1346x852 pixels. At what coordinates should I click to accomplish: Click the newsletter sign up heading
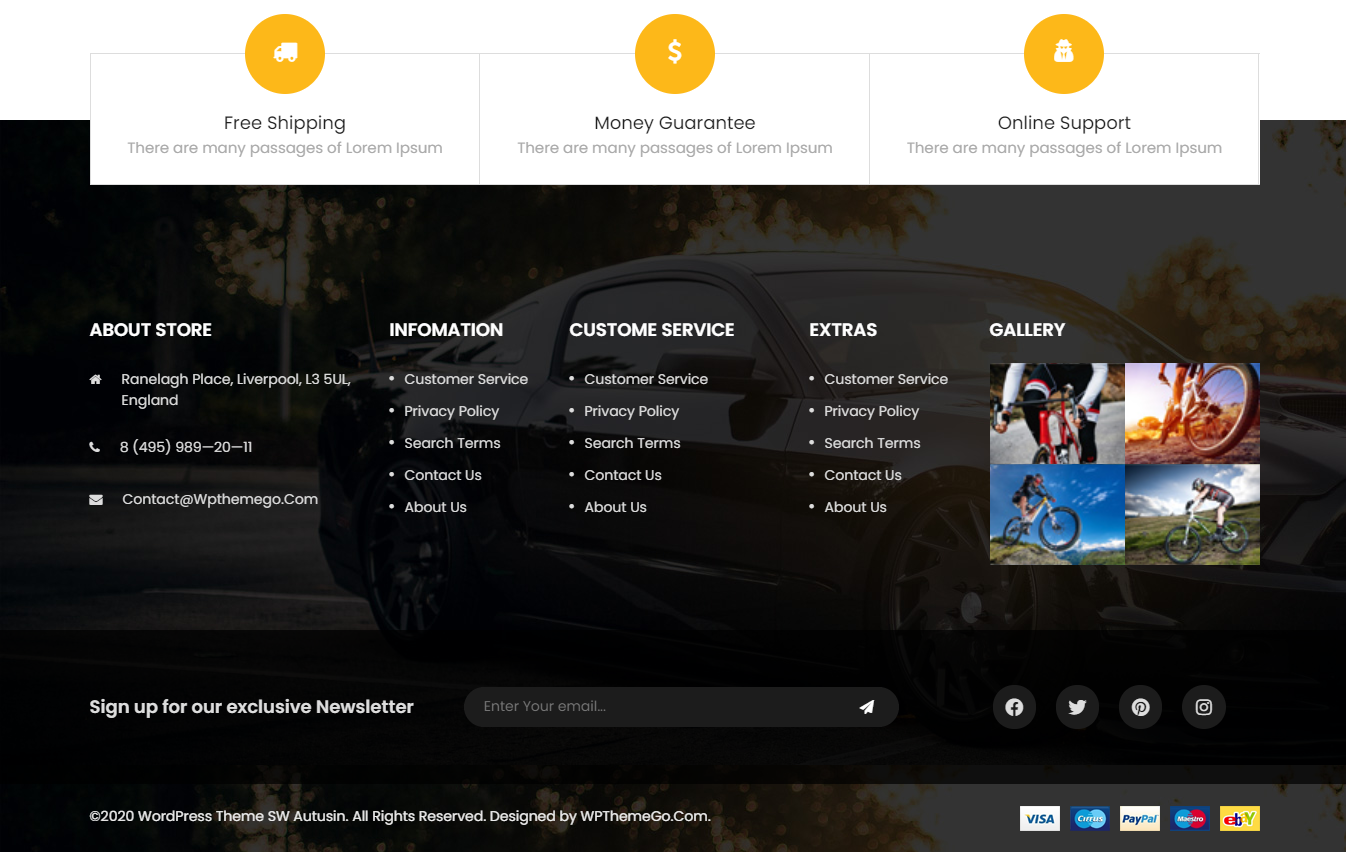click(x=251, y=707)
